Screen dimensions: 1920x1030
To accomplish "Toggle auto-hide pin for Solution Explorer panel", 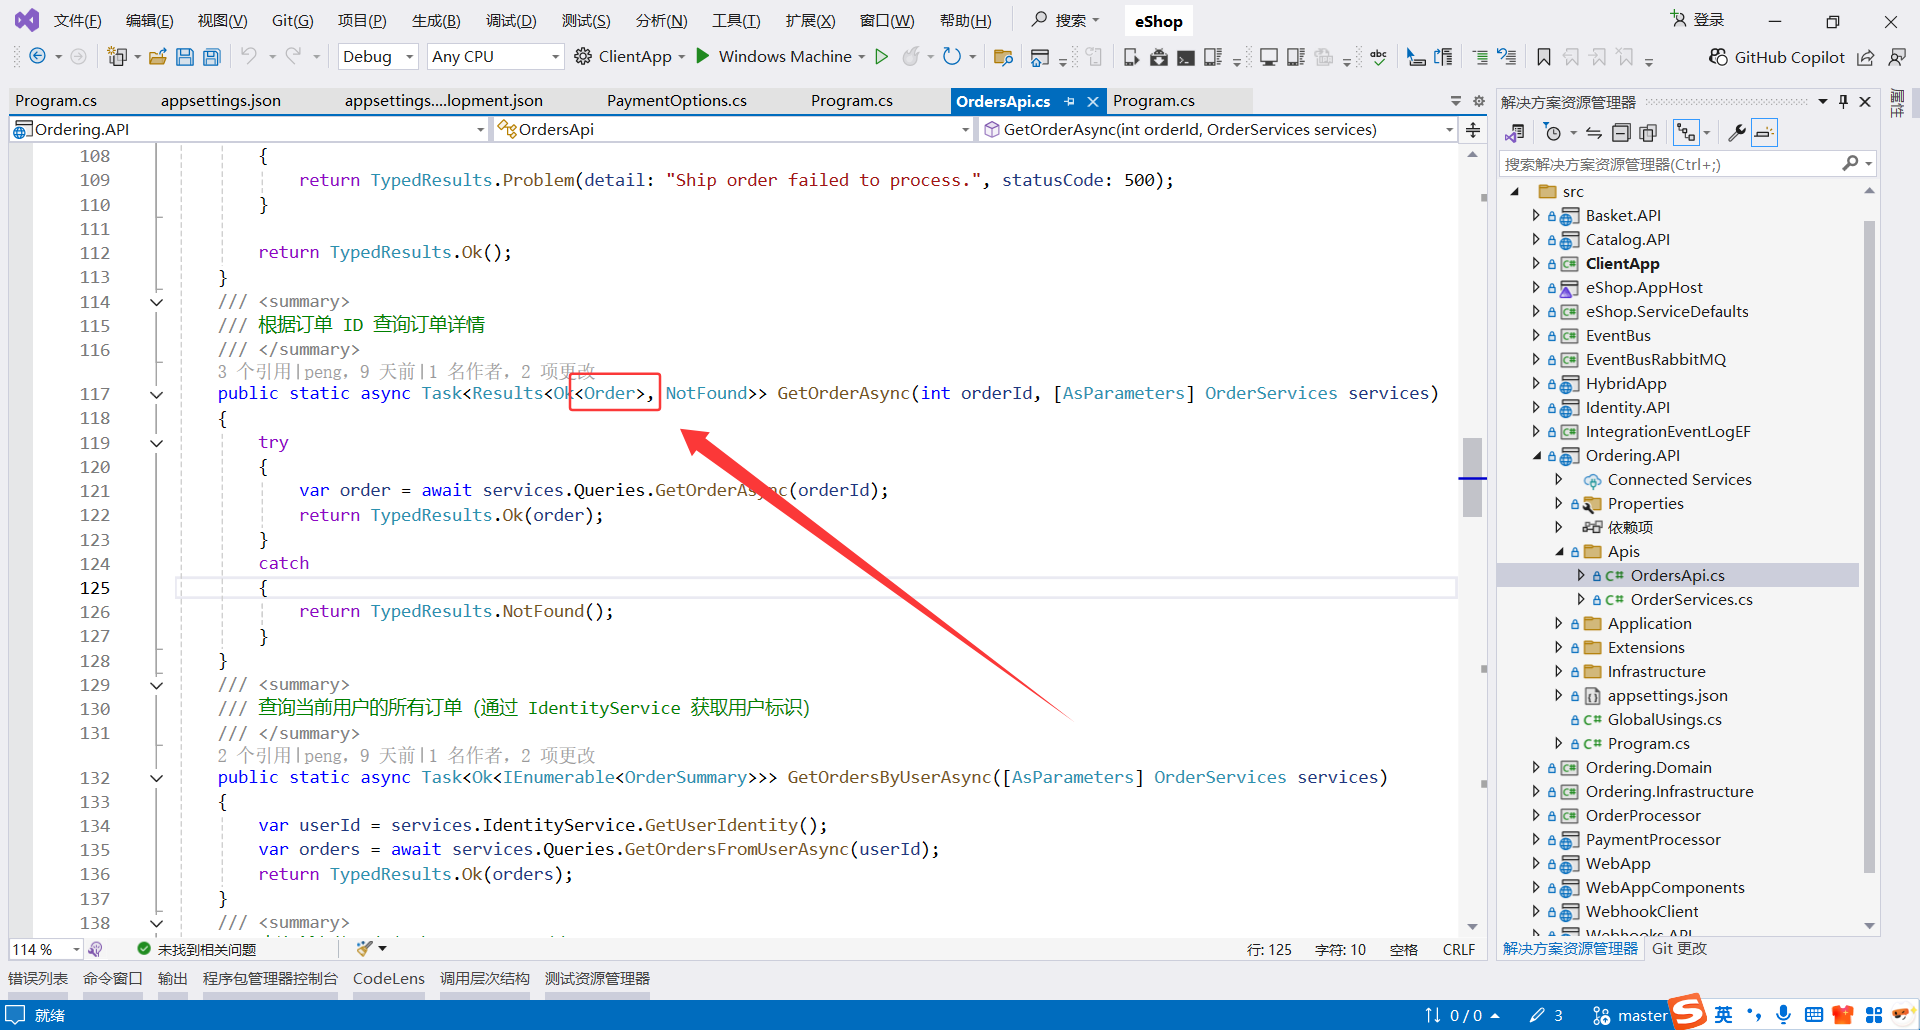I will pyautogui.click(x=1843, y=101).
